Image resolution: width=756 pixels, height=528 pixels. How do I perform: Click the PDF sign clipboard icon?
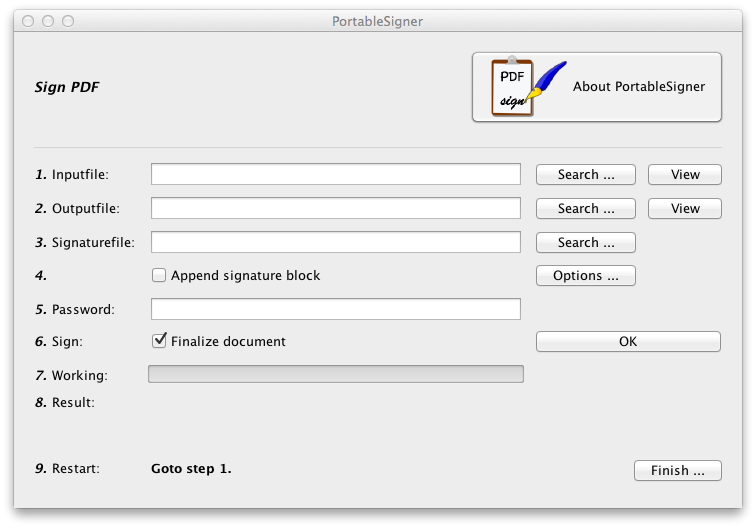pos(528,87)
